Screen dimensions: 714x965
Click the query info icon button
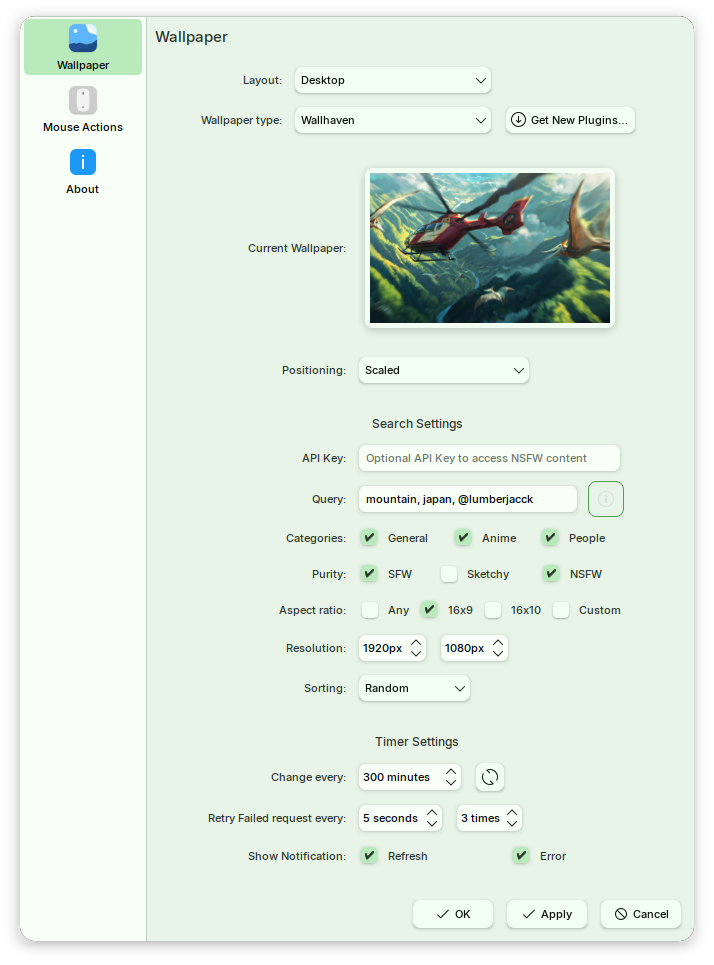pos(606,499)
